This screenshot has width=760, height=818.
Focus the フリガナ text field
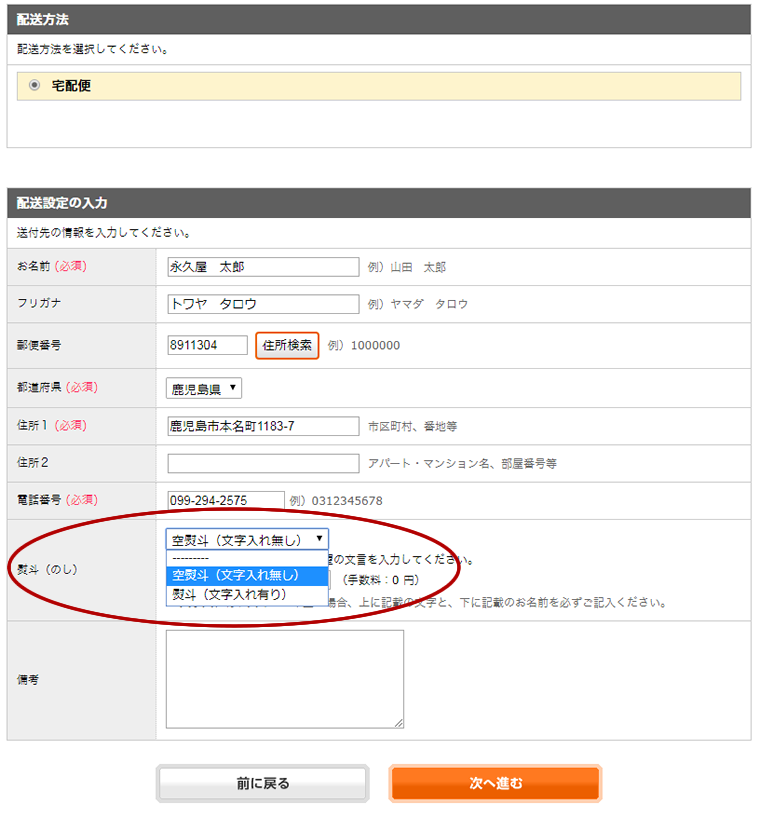263,304
